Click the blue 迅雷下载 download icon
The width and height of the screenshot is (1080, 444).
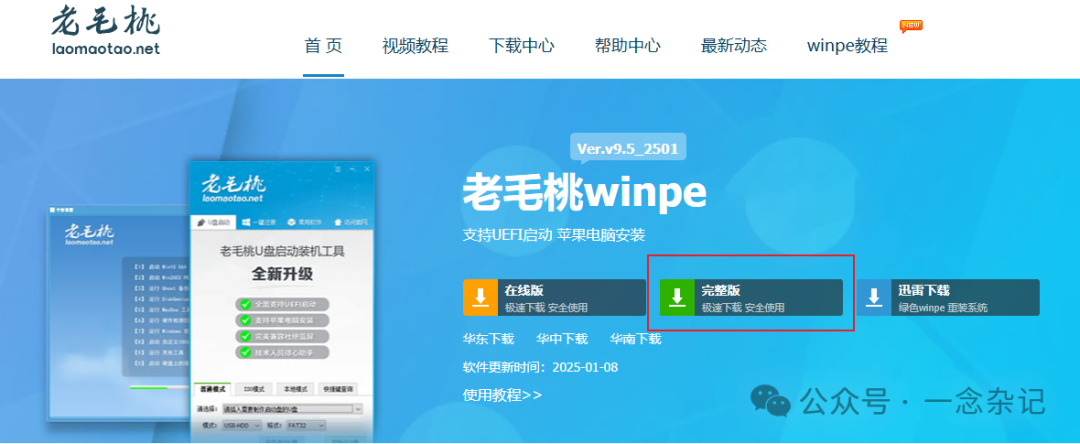pyautogui.click(x=874, y=297)
